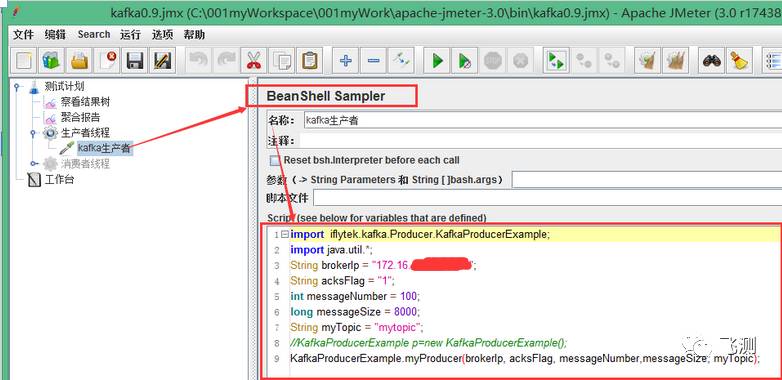Image resolution: width=782 pixels, height=380 pixels.
Task: Undo the last change icon
Action: [x=198, y=61]
